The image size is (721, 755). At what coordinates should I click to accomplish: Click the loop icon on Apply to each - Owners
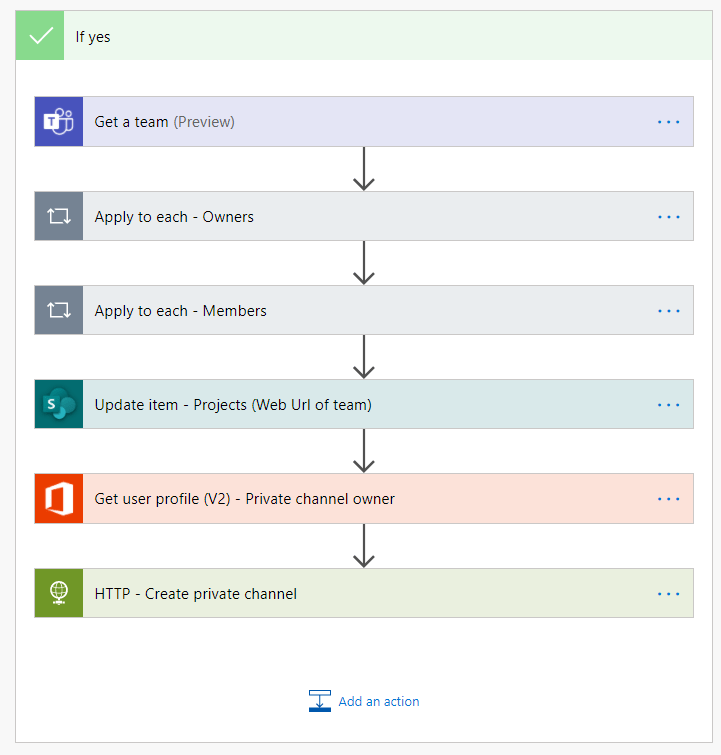(59, 216)
